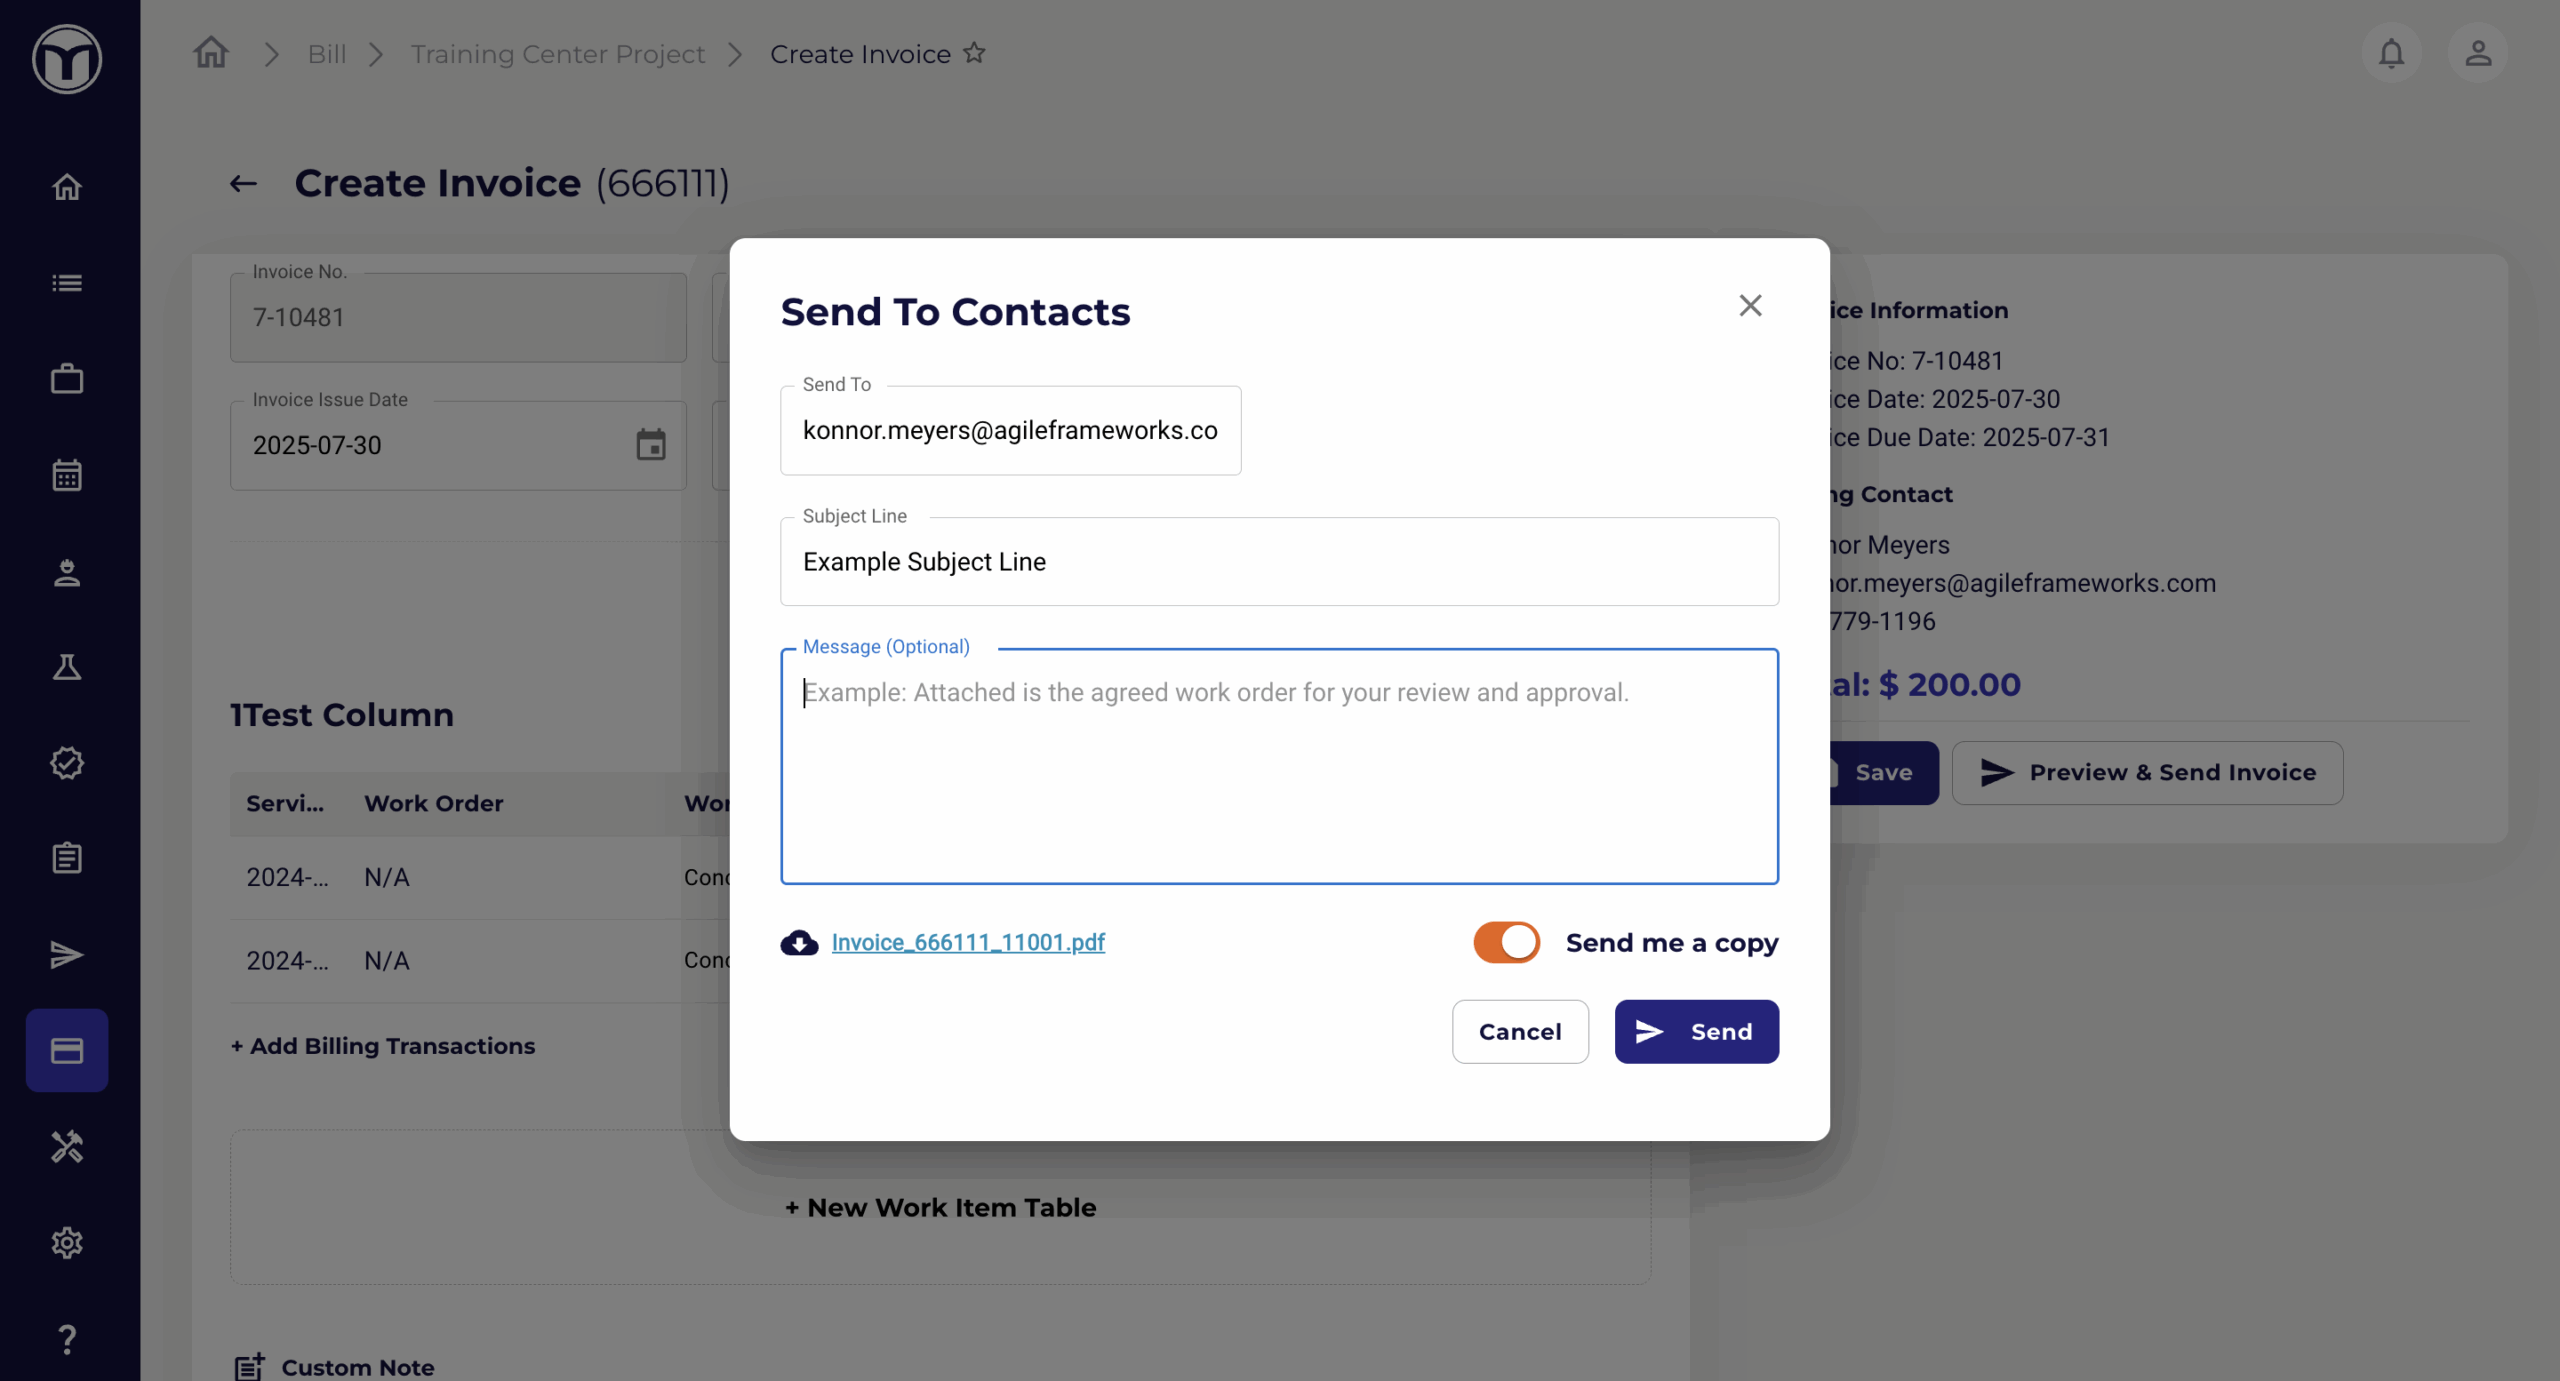
Task: Open the flask lab icon in sidebar
Action: tap(67, 667)
